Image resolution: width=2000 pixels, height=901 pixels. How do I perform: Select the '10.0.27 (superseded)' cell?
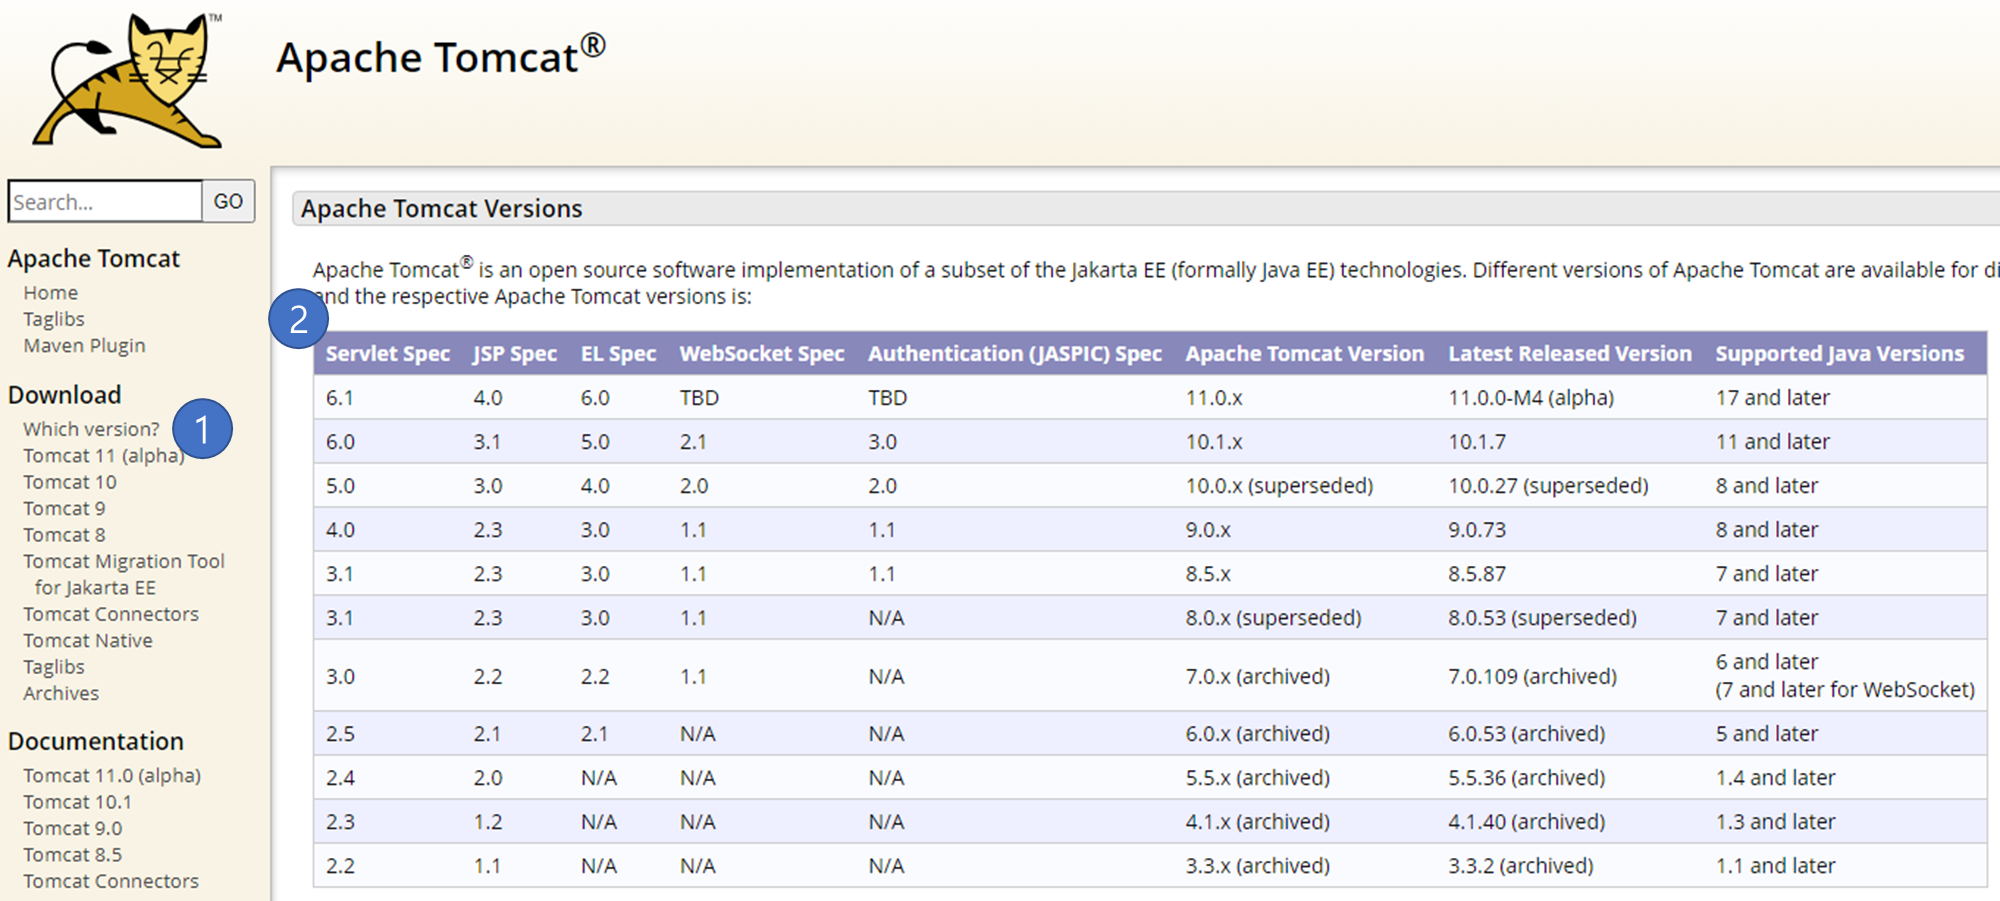pyautogui.click(x=1548, y=485)
